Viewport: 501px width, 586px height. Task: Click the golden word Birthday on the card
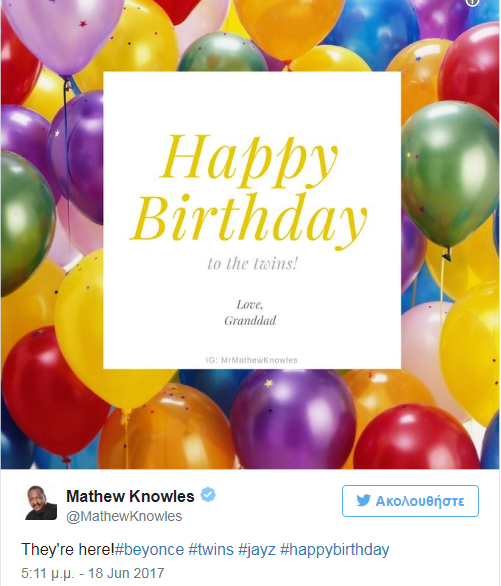click(x=249, y=220)
